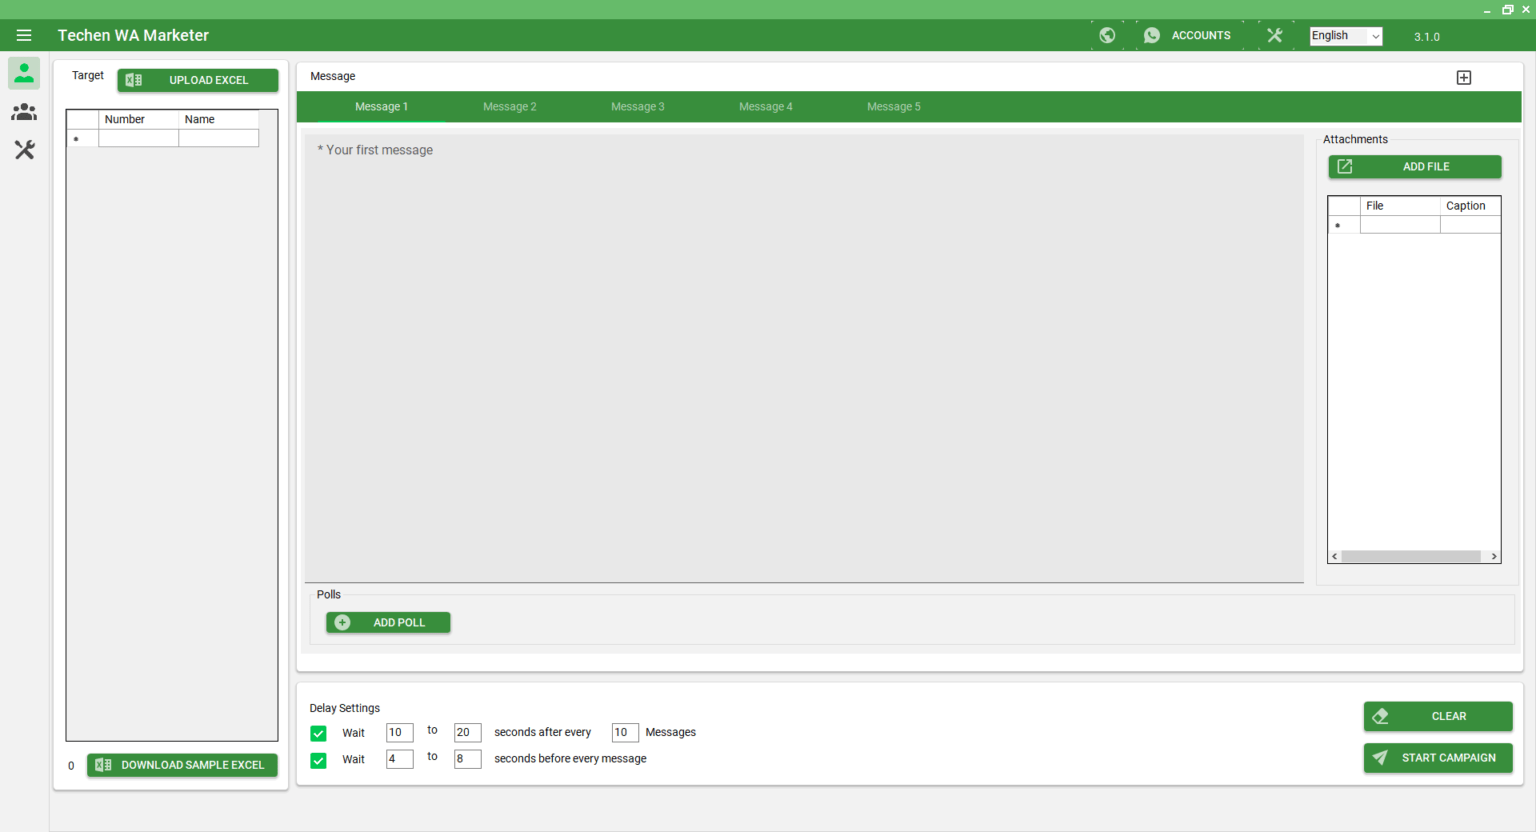Open the Message 5 tab
Viewport: 1536px width, 832px height.
point(893,106)
